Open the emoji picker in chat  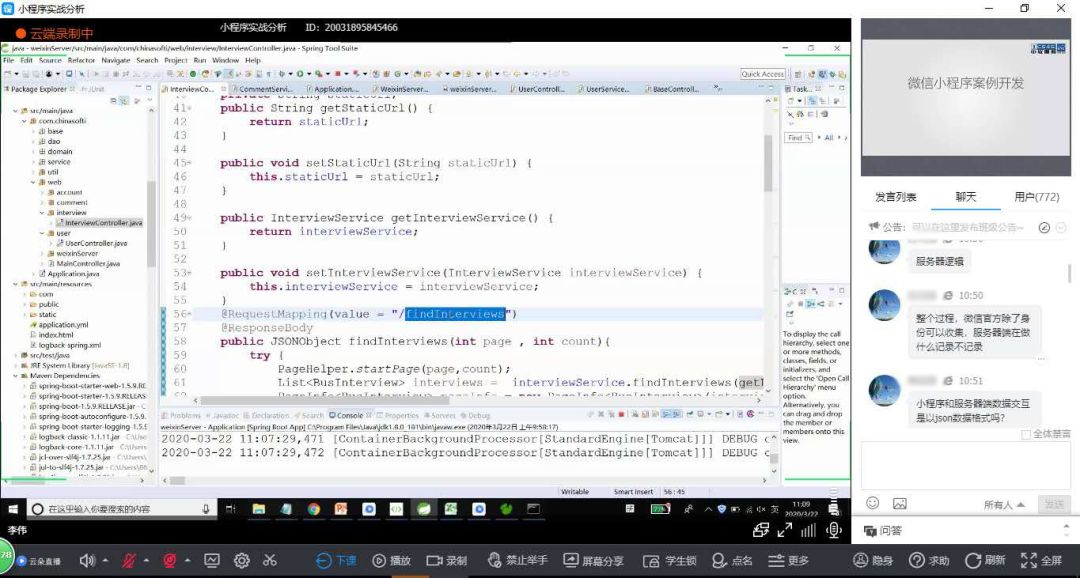873,504
